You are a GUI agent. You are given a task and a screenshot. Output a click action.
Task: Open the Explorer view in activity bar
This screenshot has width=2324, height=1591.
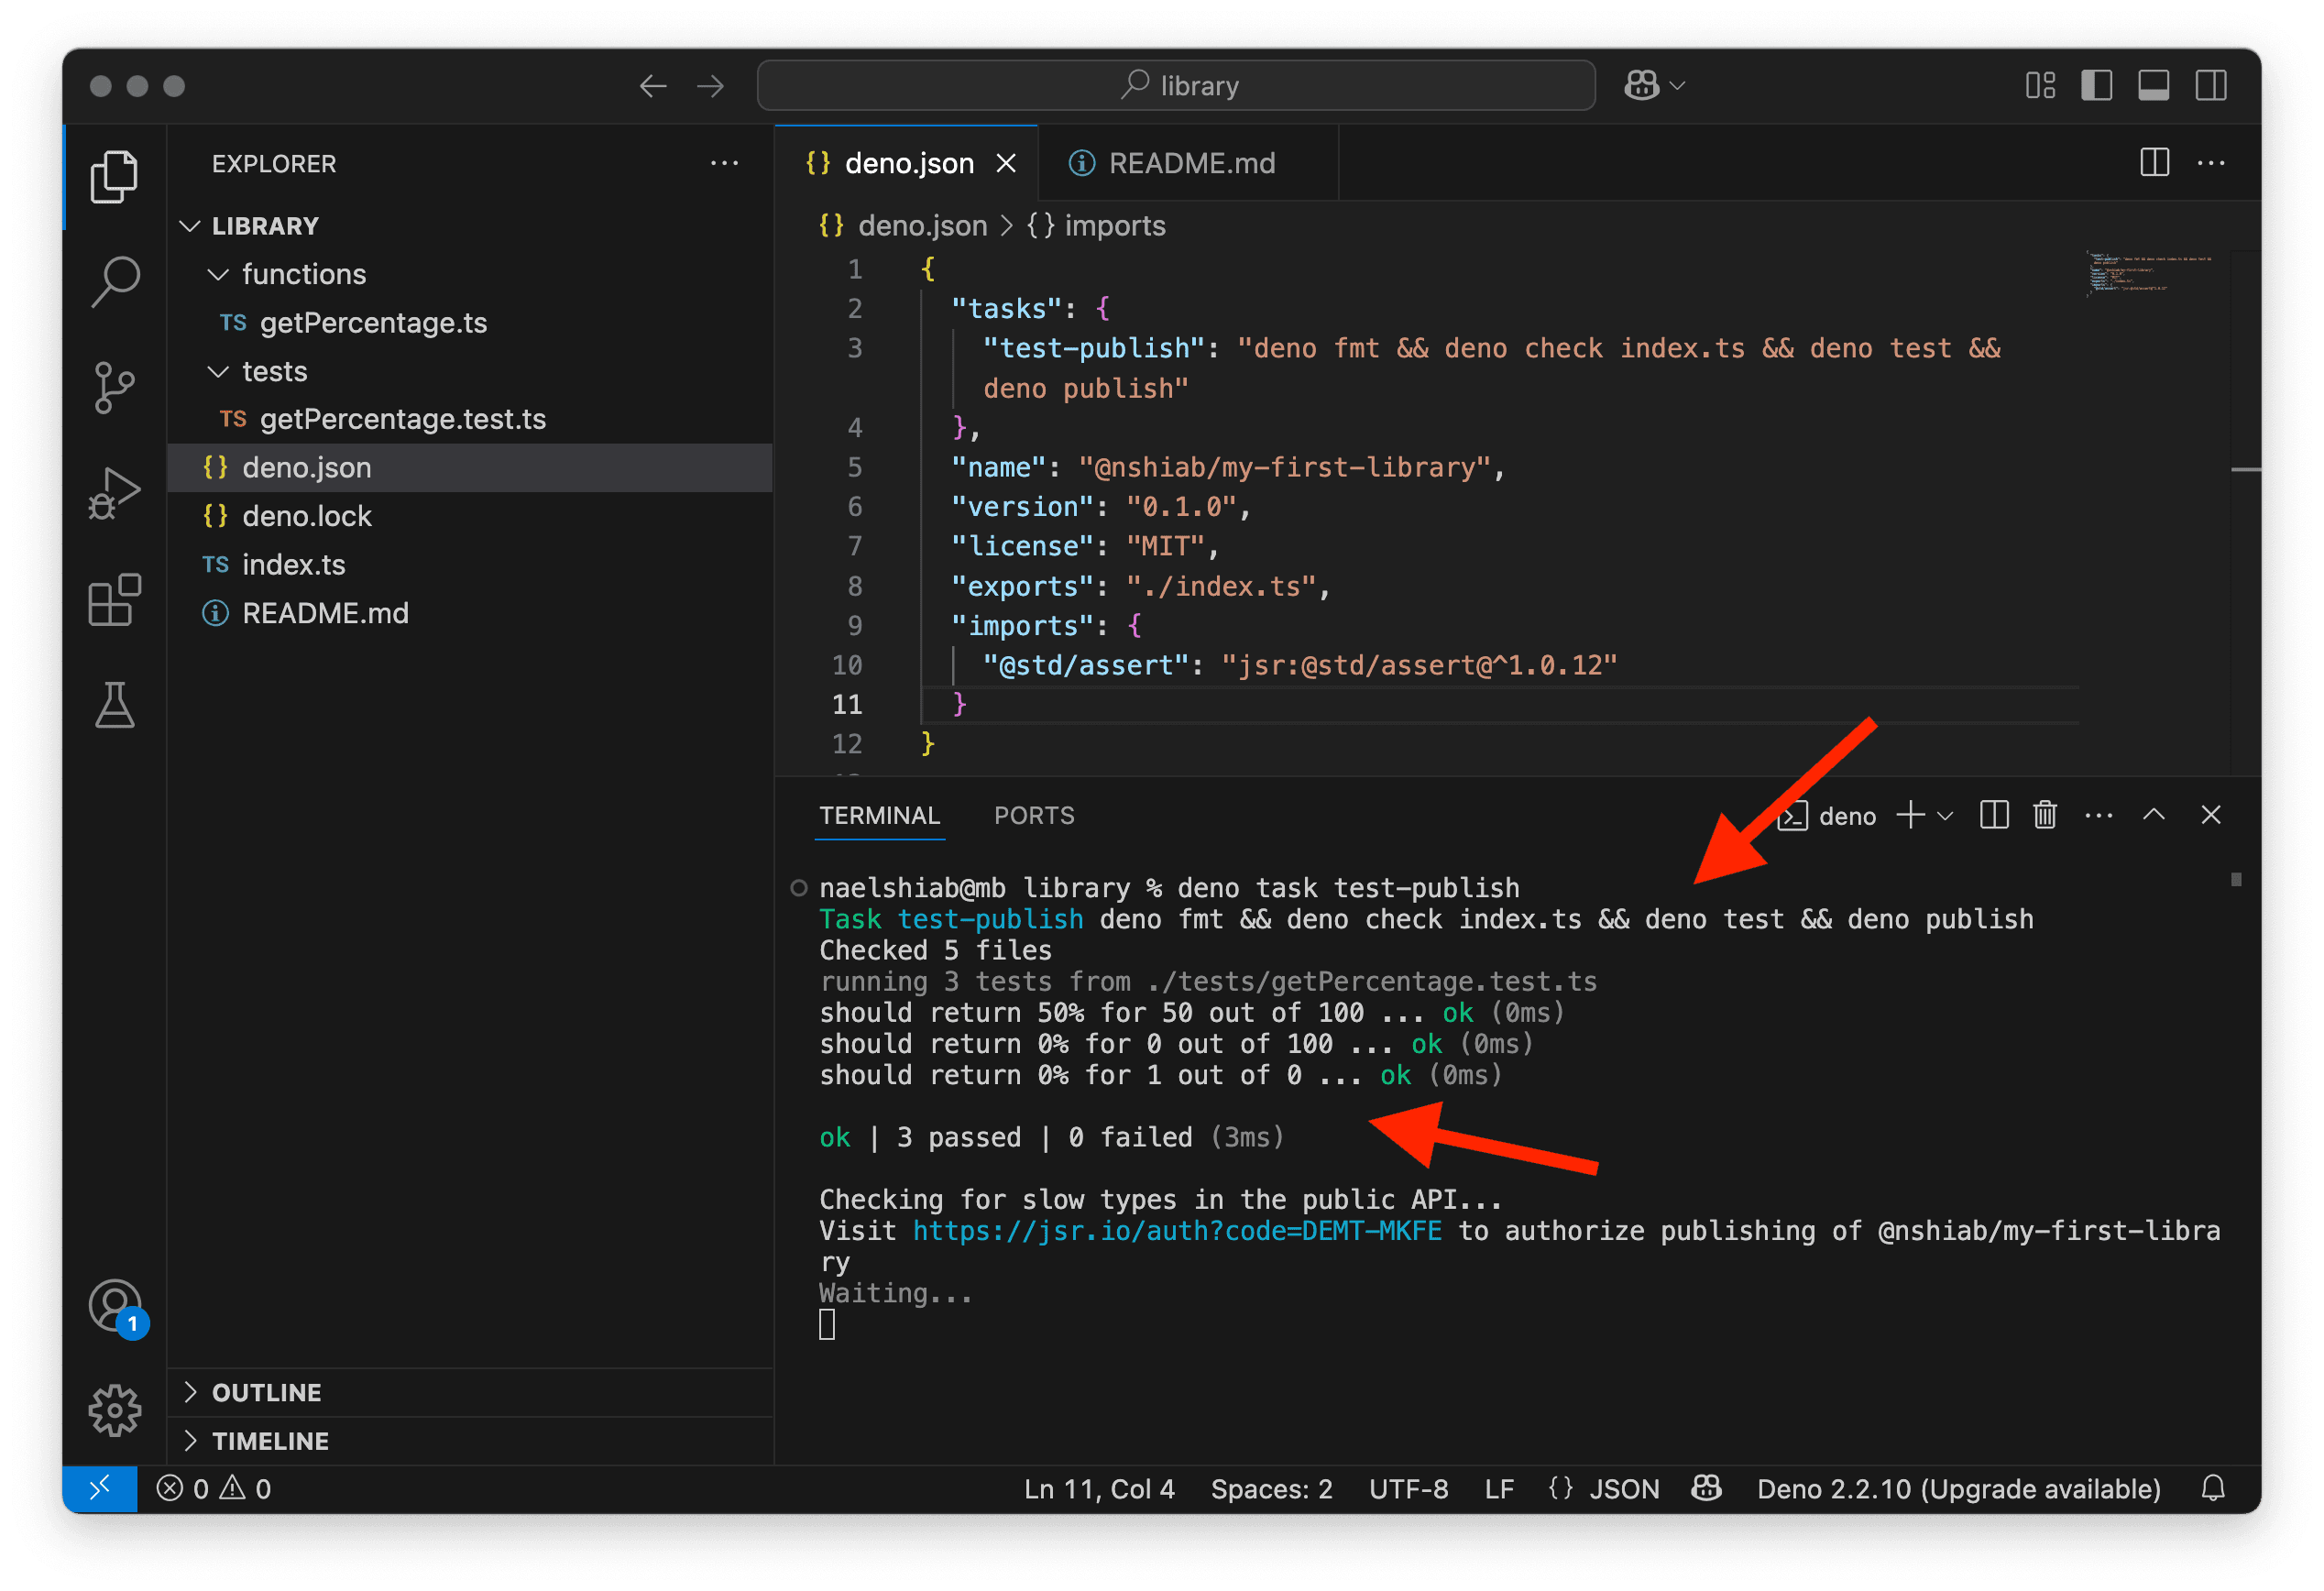click(x=114, y=177)
